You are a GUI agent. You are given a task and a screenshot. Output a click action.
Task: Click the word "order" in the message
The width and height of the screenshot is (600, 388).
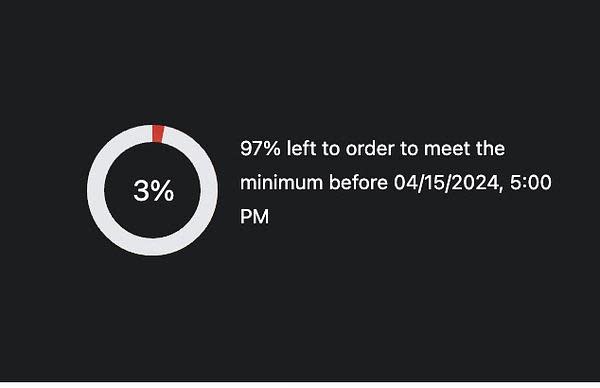[370, 148]
